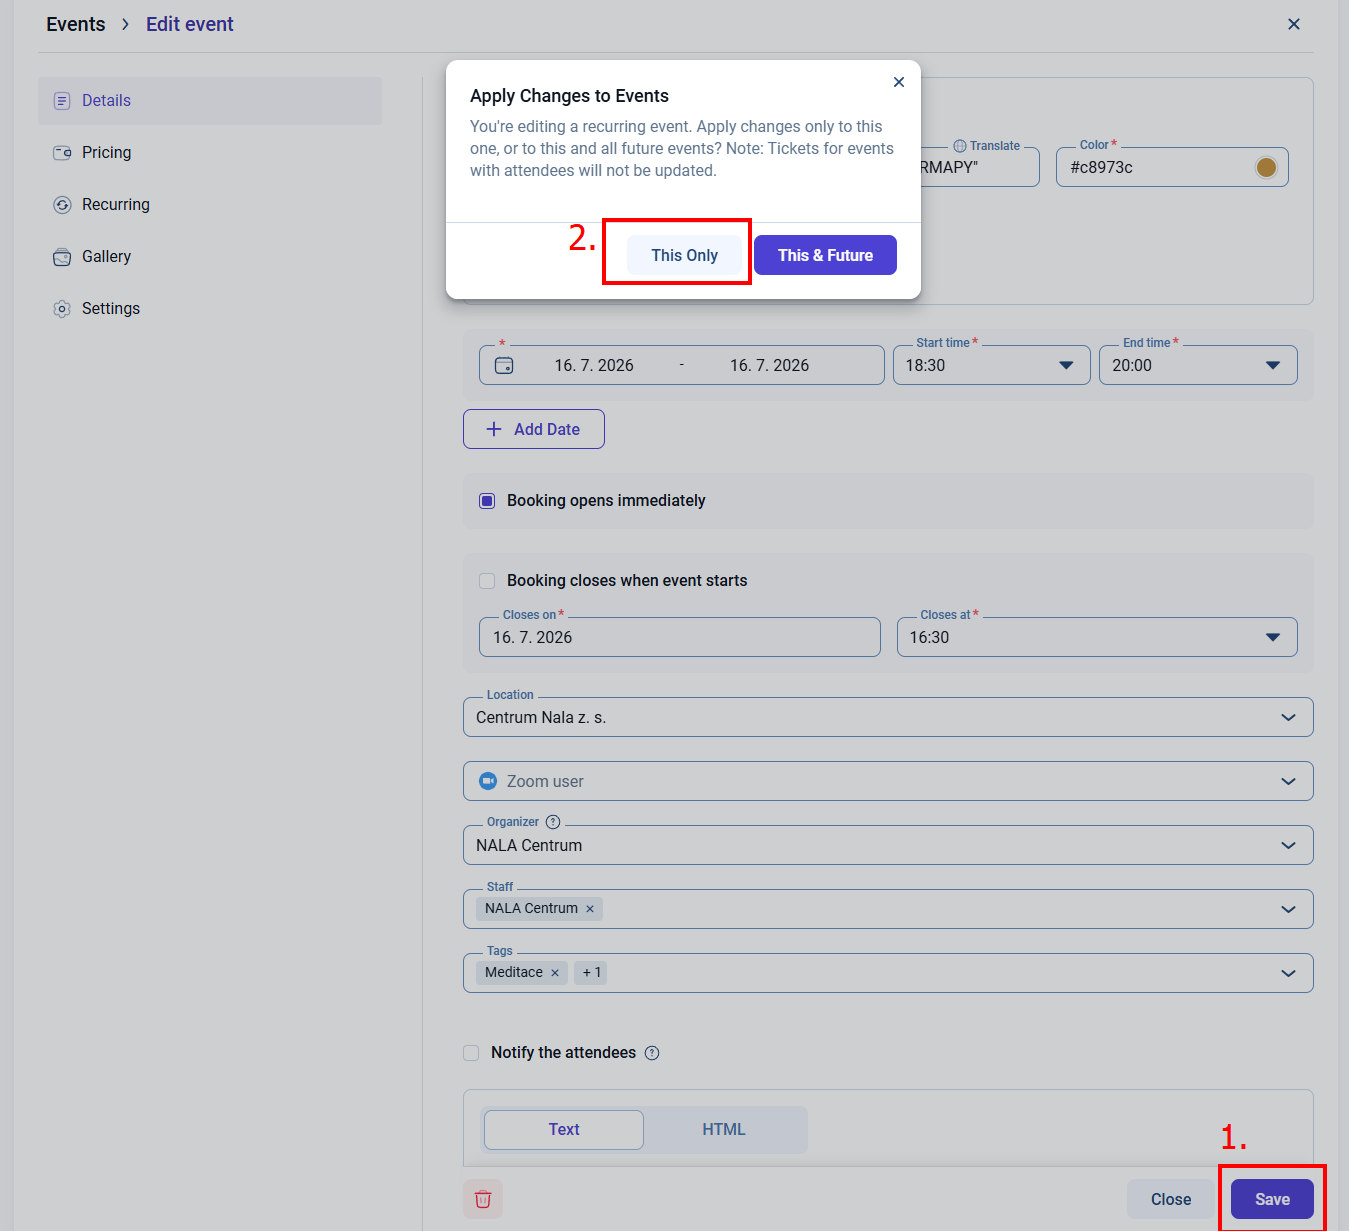1349x1231 pixels.
Task: Click the +1 more tags chip
Action: point(591,973)
